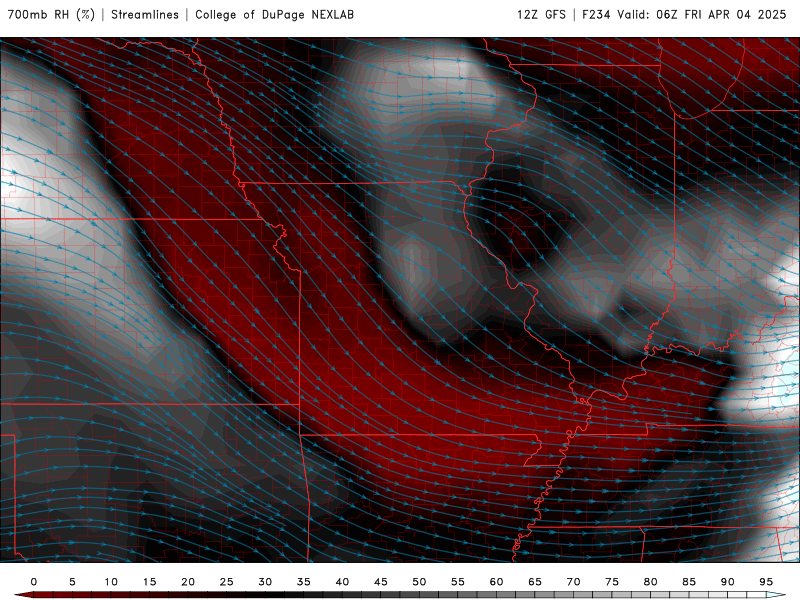Click the "25" legend label
Viewport: 800px width, 600px height.
(227, 582)
